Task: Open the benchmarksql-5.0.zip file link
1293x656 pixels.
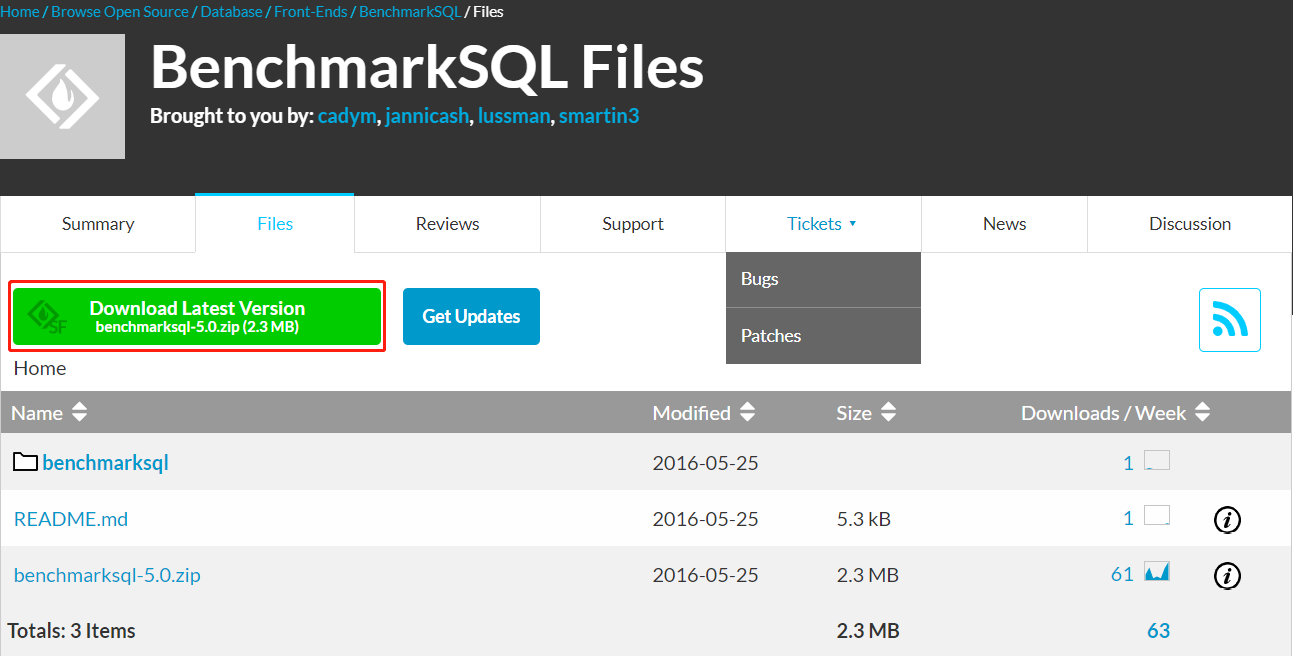Action: pyautogui.click(x=107, y=575)
